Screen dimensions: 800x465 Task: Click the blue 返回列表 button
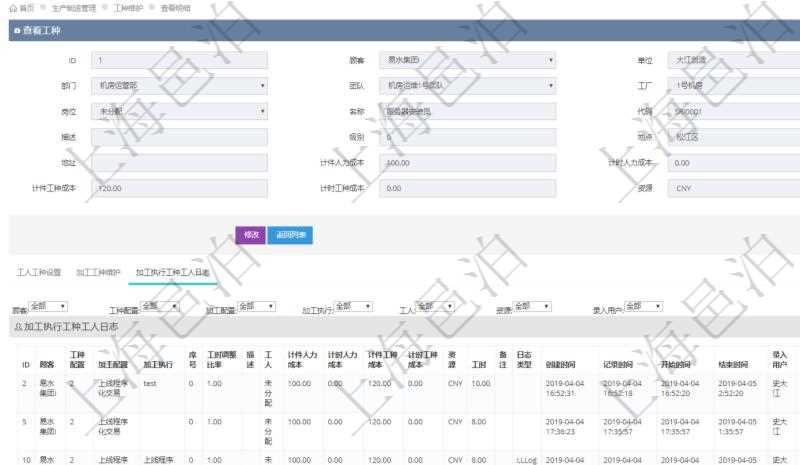(290, 235)
